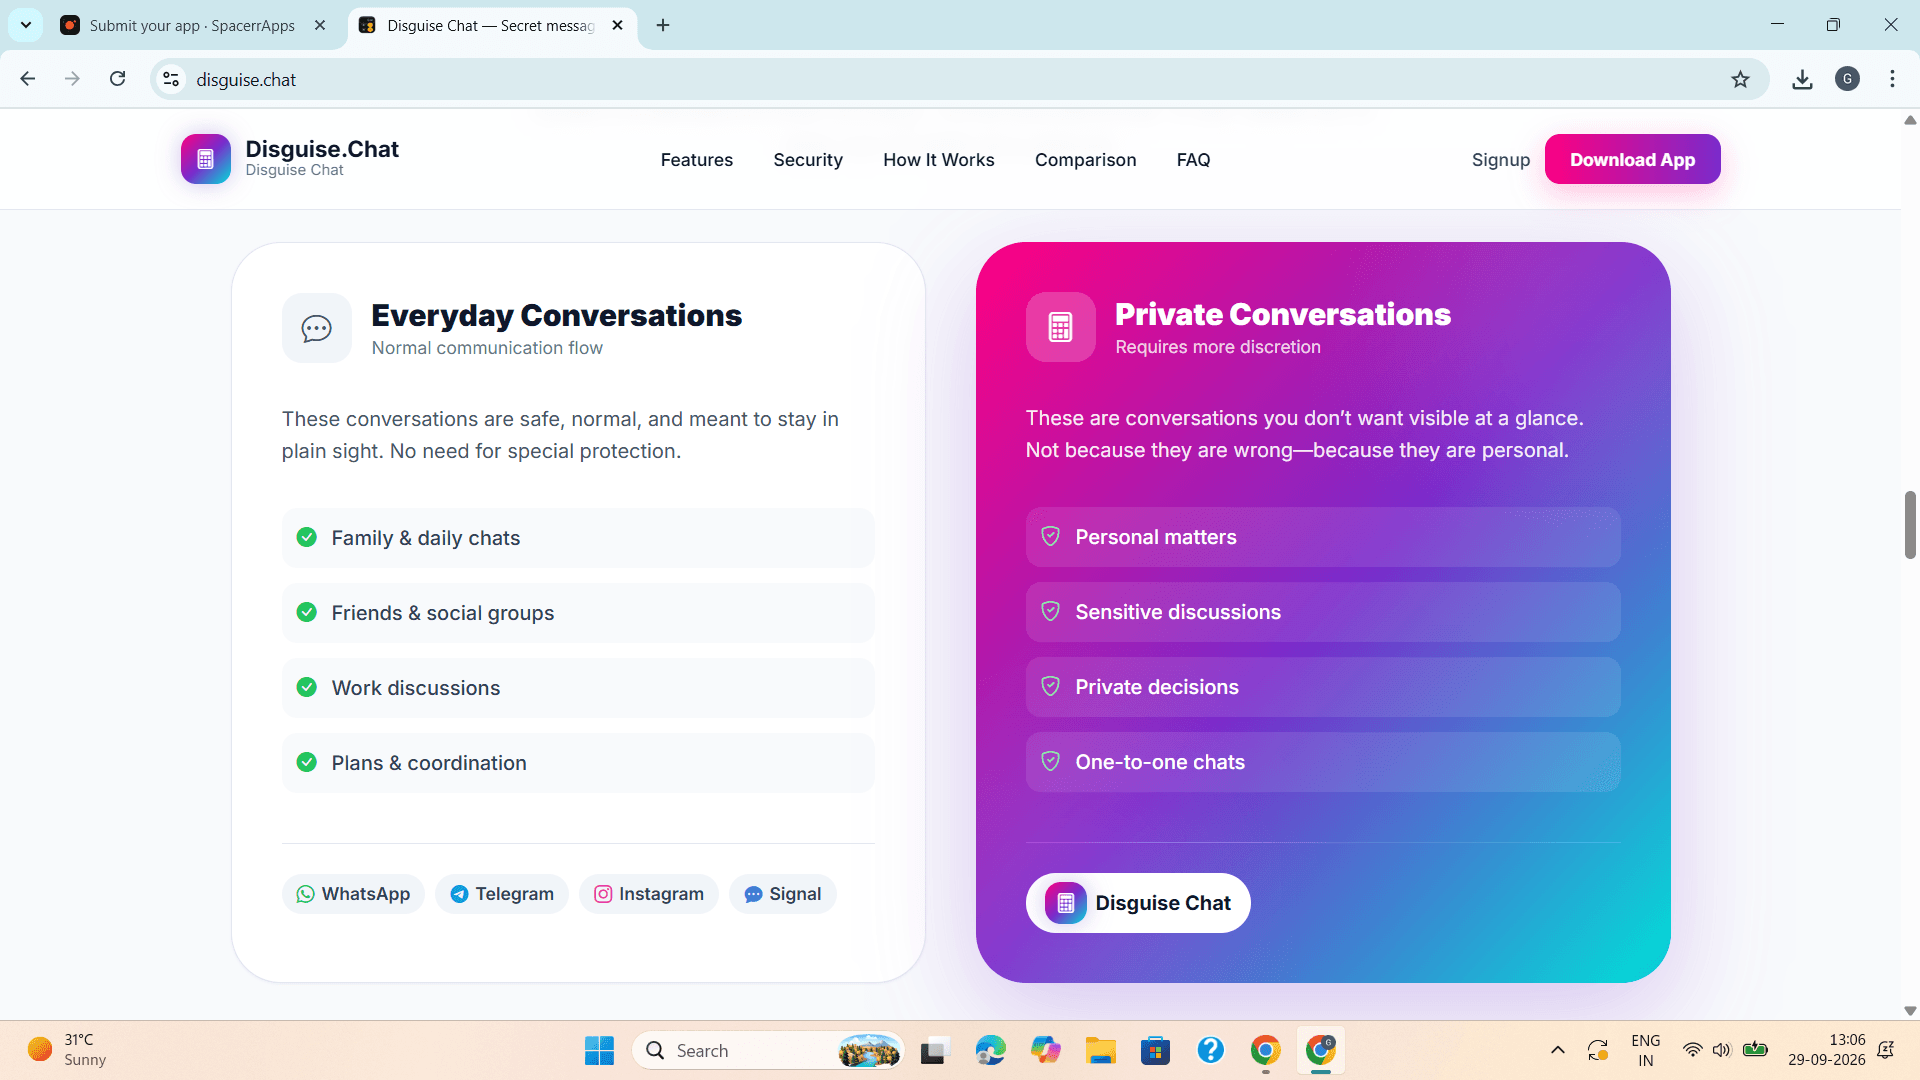Go to How It Works section
The image size is (1920, 1080).
tap(939, 160)
